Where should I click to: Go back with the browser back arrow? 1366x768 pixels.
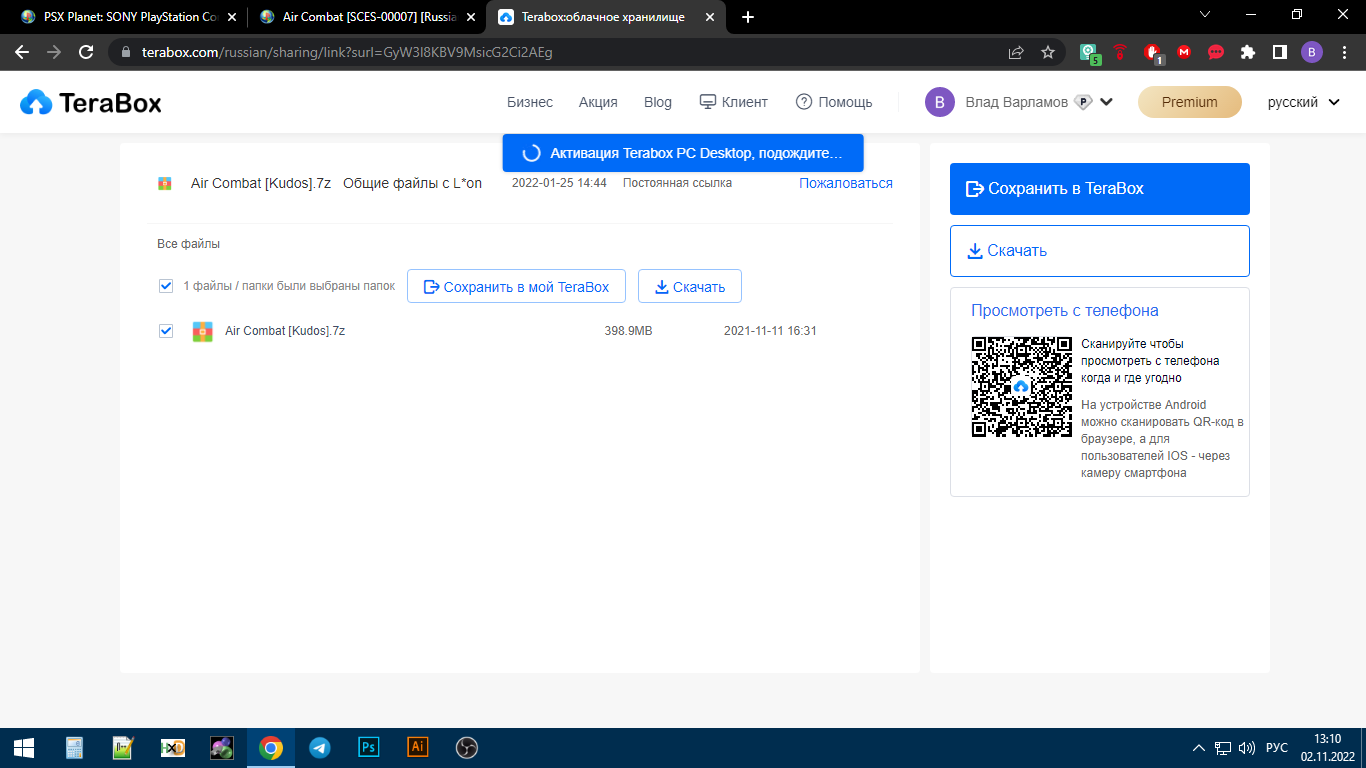point(22,52)
